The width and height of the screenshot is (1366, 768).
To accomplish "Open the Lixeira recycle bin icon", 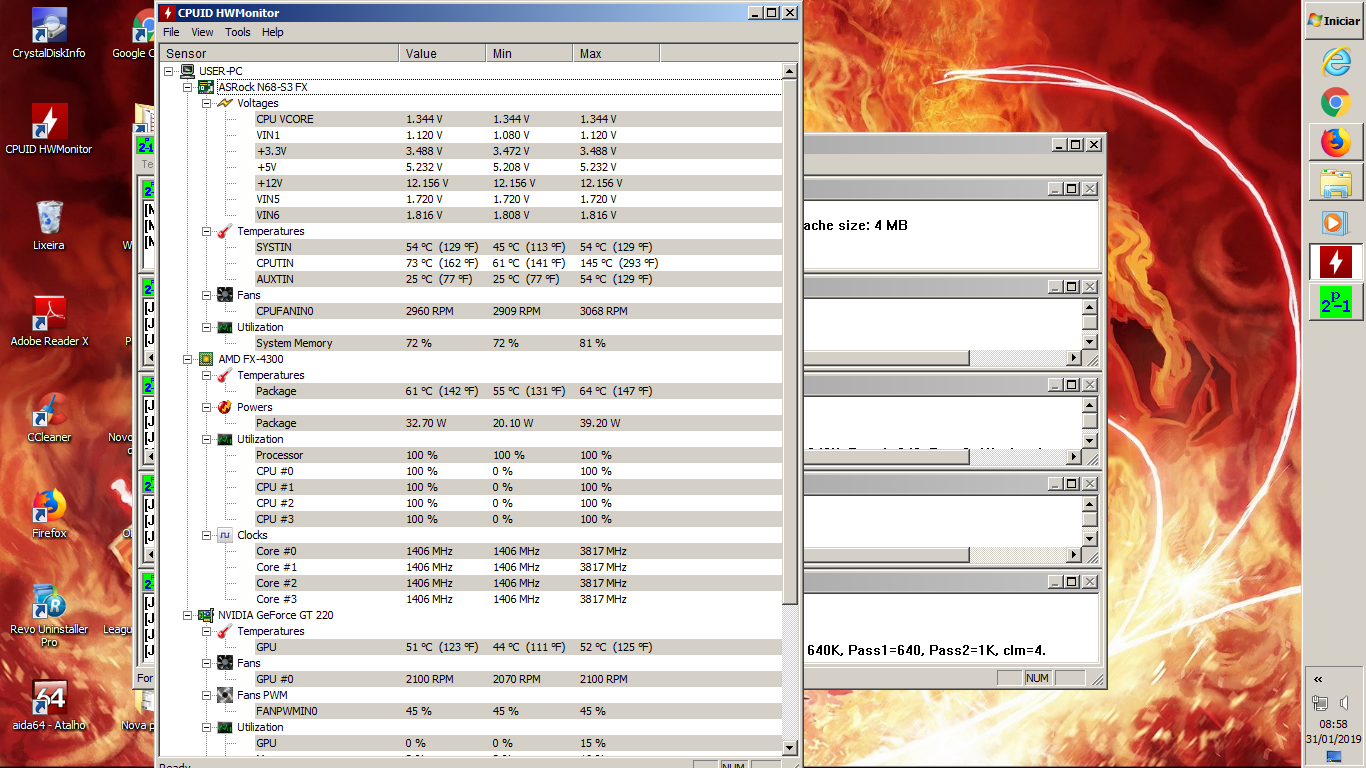I will click(x=49, y=225).
